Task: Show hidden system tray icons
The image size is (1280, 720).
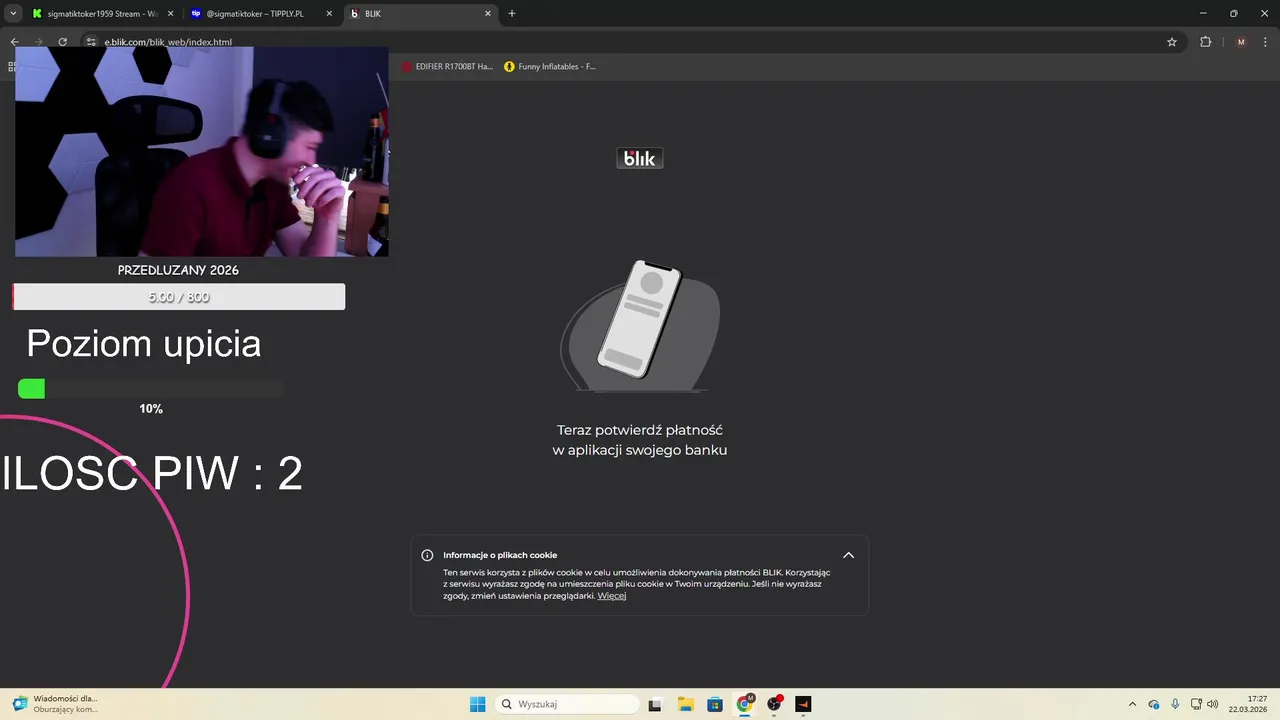Action: pyautogui.click(x=1132, y=704)
